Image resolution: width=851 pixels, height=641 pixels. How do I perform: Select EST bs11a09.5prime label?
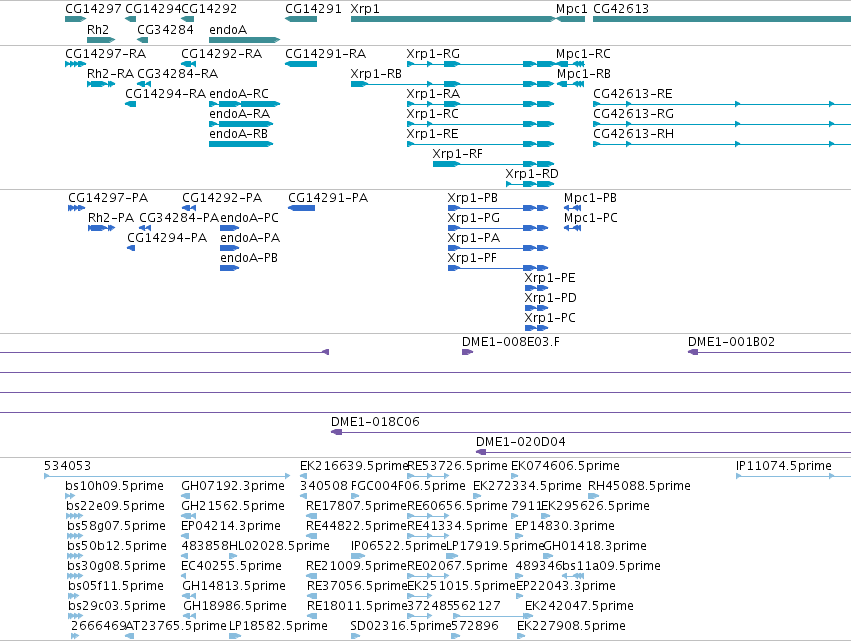point(611,566)
